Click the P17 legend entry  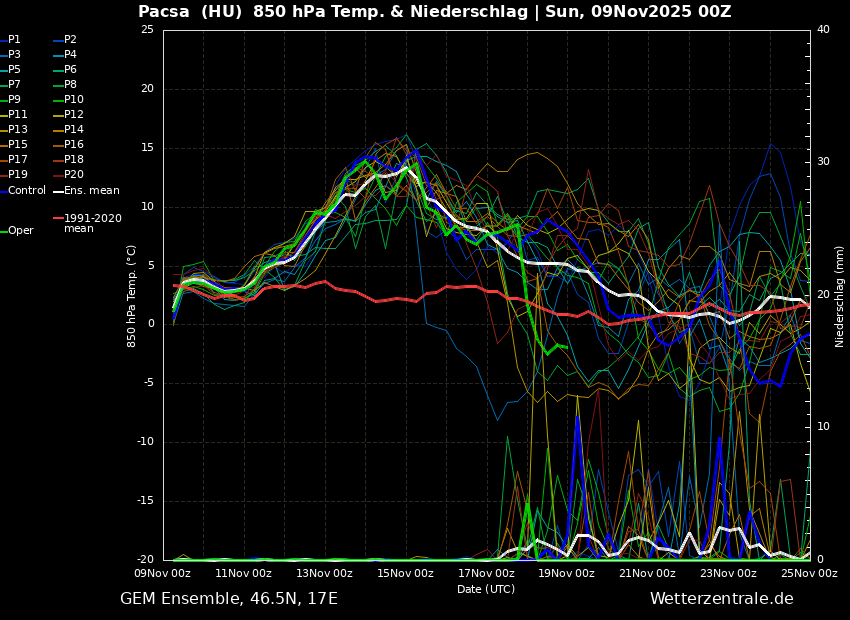coord(18,160)
